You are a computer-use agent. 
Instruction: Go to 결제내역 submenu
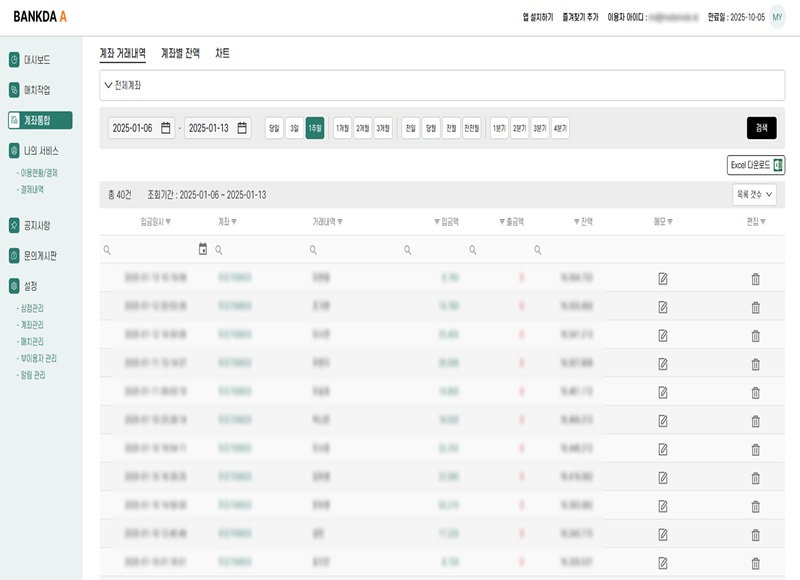tap(31, 189)
